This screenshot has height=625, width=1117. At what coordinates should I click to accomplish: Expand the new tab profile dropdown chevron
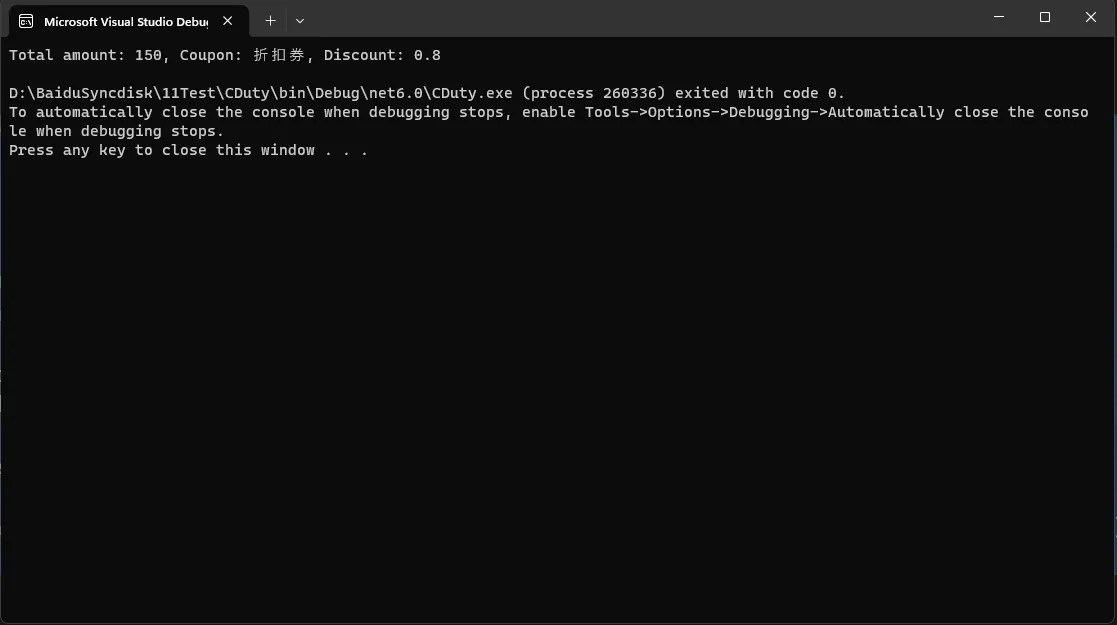[300, 21]
